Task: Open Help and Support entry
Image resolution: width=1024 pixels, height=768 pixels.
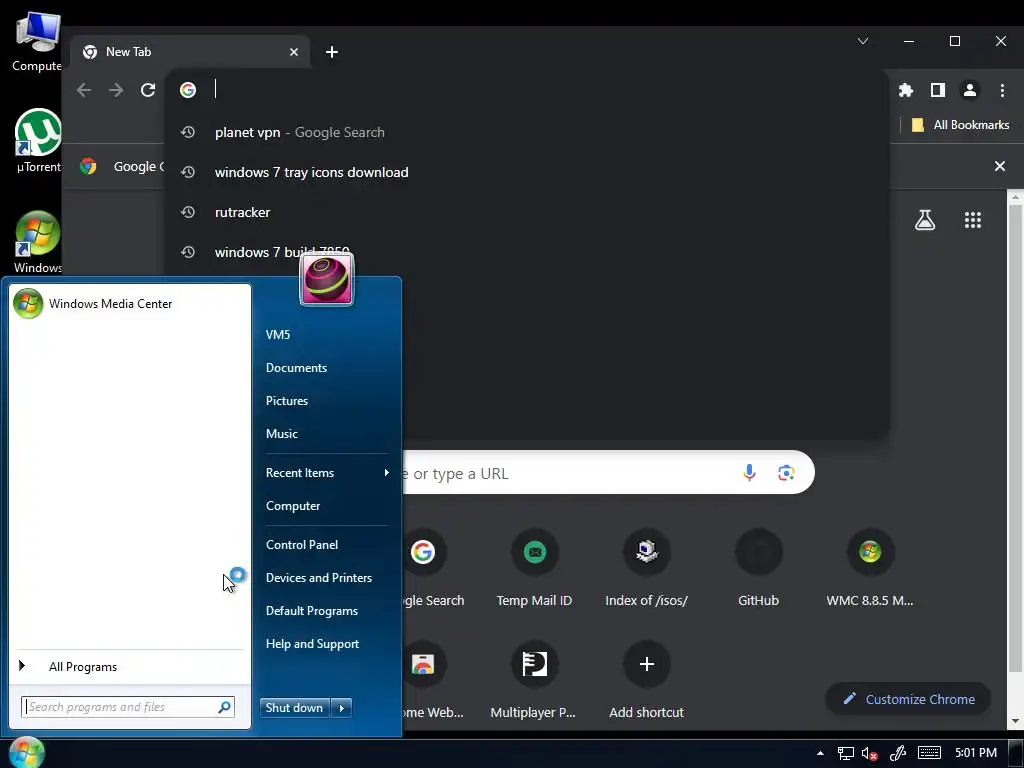Action: pos(312,644)
